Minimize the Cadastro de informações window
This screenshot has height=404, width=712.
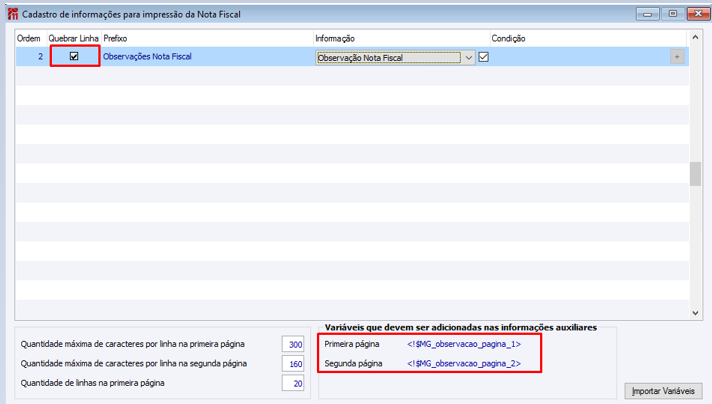point(648,14)
